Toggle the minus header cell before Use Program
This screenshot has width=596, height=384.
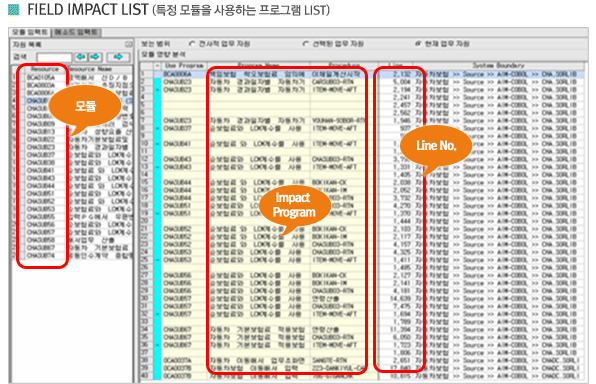click(x=157, y=66)
